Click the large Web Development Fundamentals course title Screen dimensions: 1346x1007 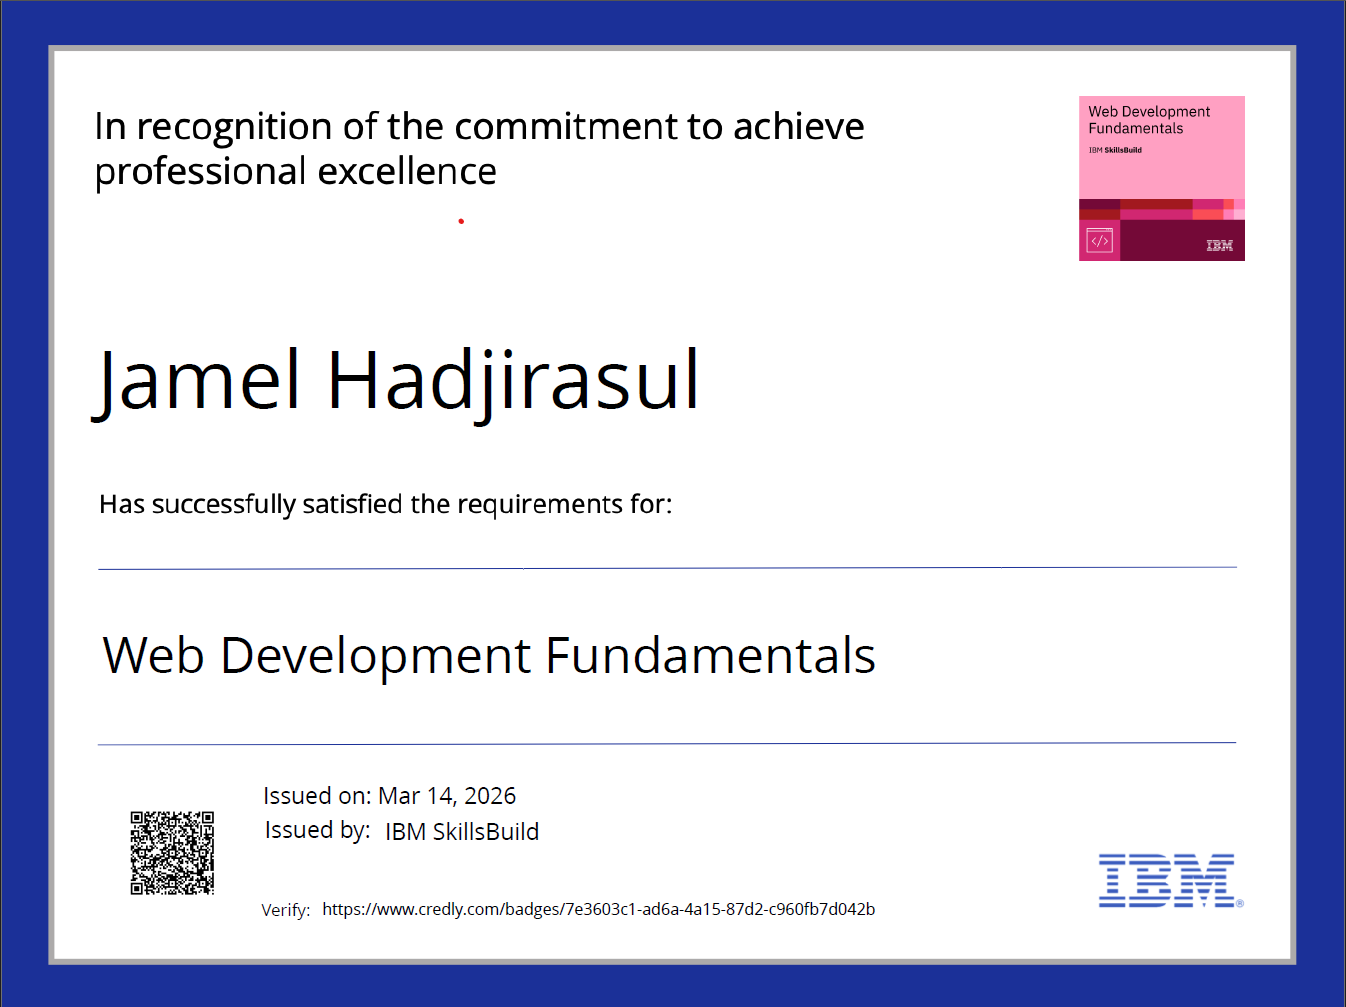pyautogui.click(x=489, y=656)
